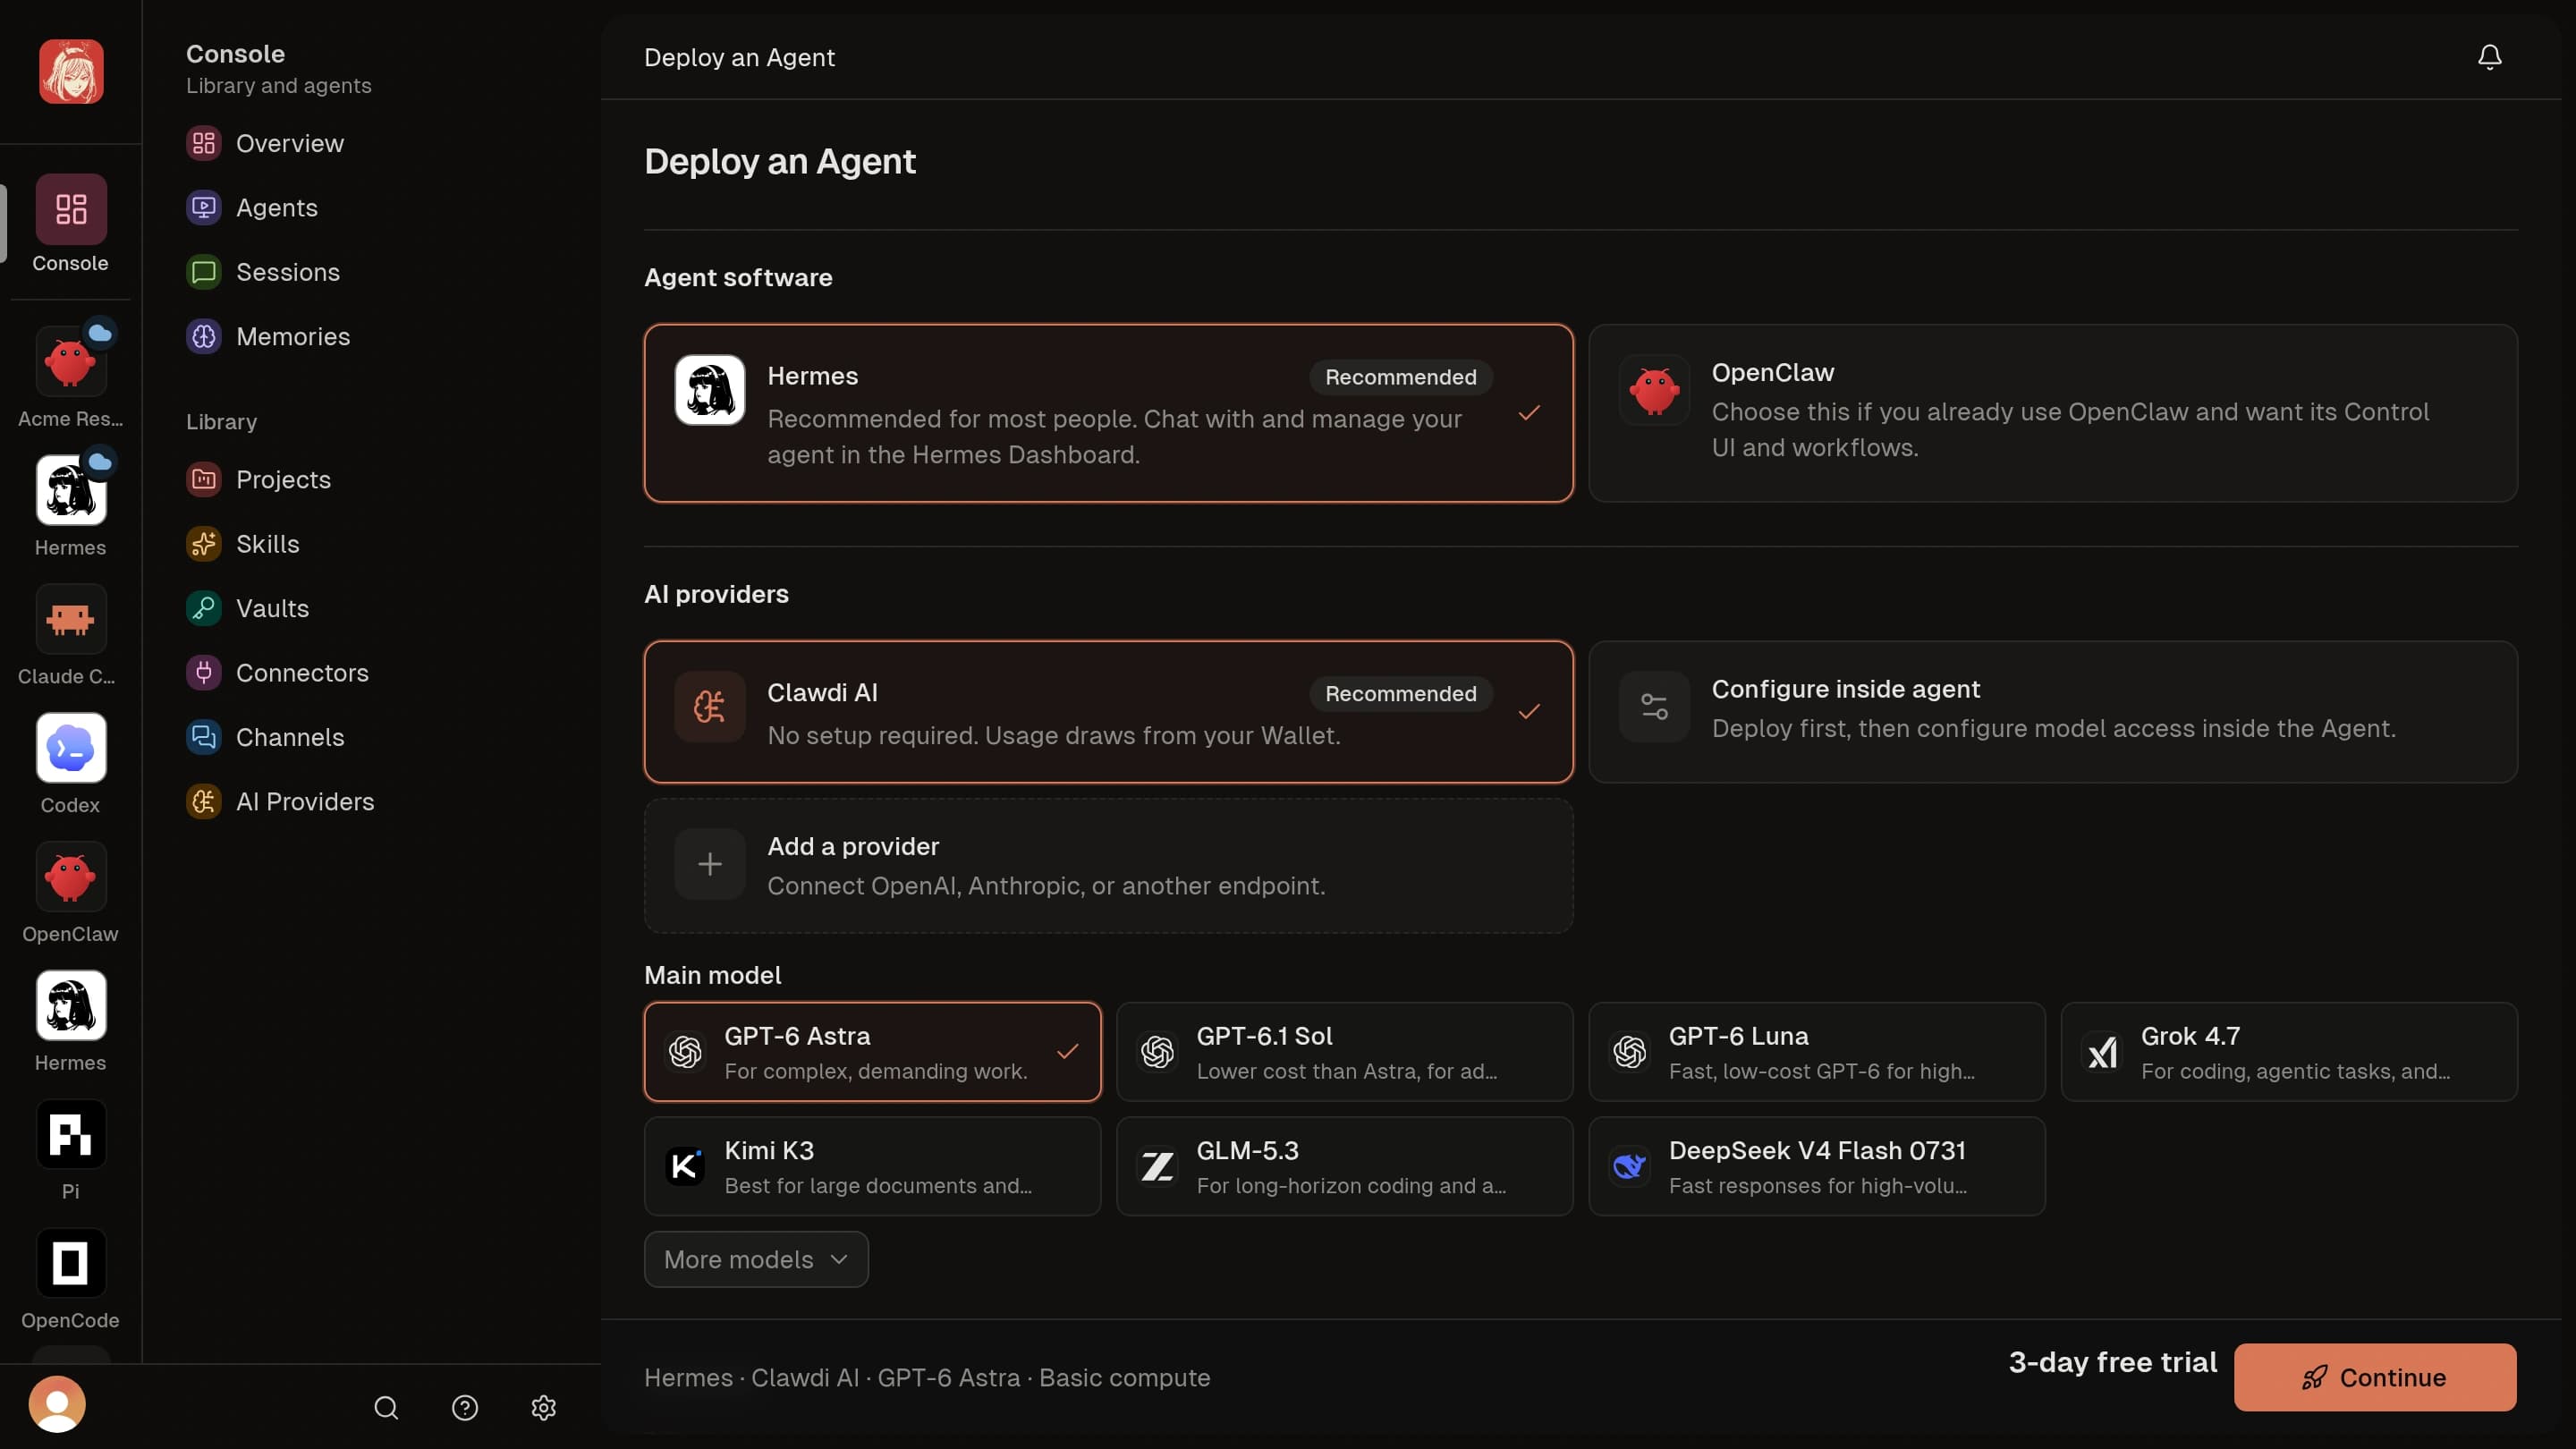
Task: Click the Skills sparkle icon
Action: [204, 544]
